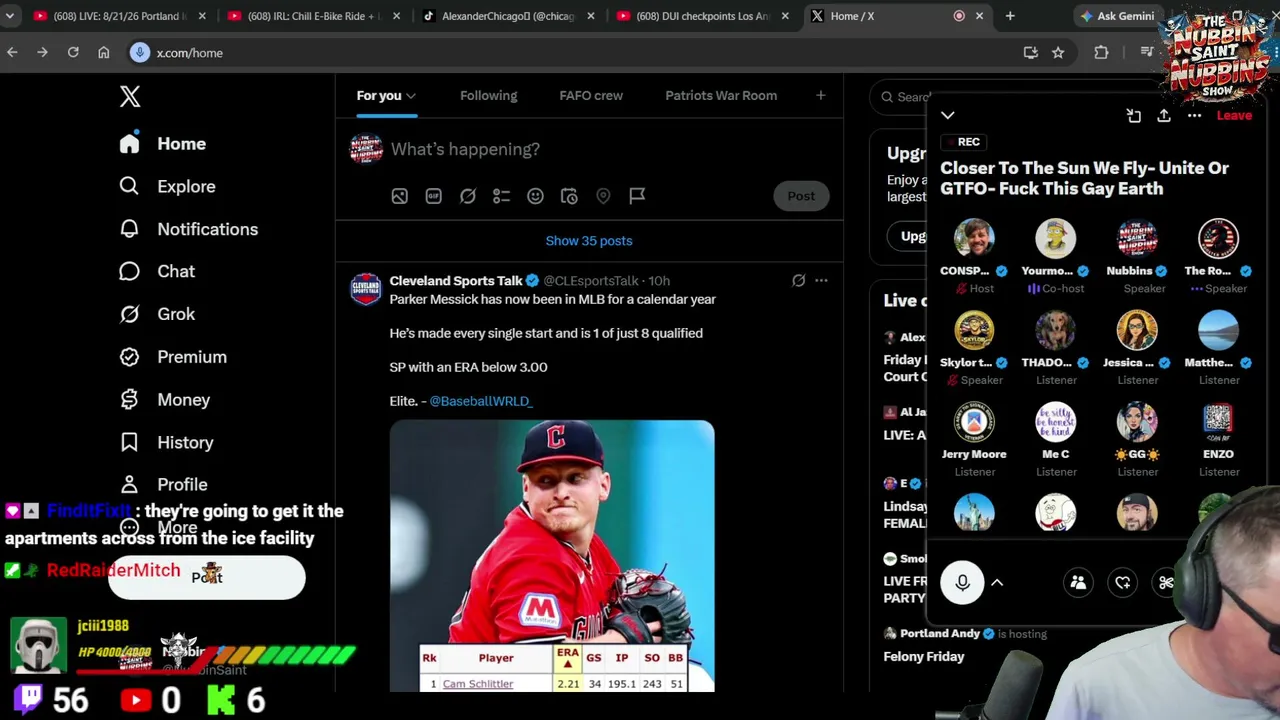Flag the post content
Viewport: 1280px width, 720px height.
coord(637,196)
